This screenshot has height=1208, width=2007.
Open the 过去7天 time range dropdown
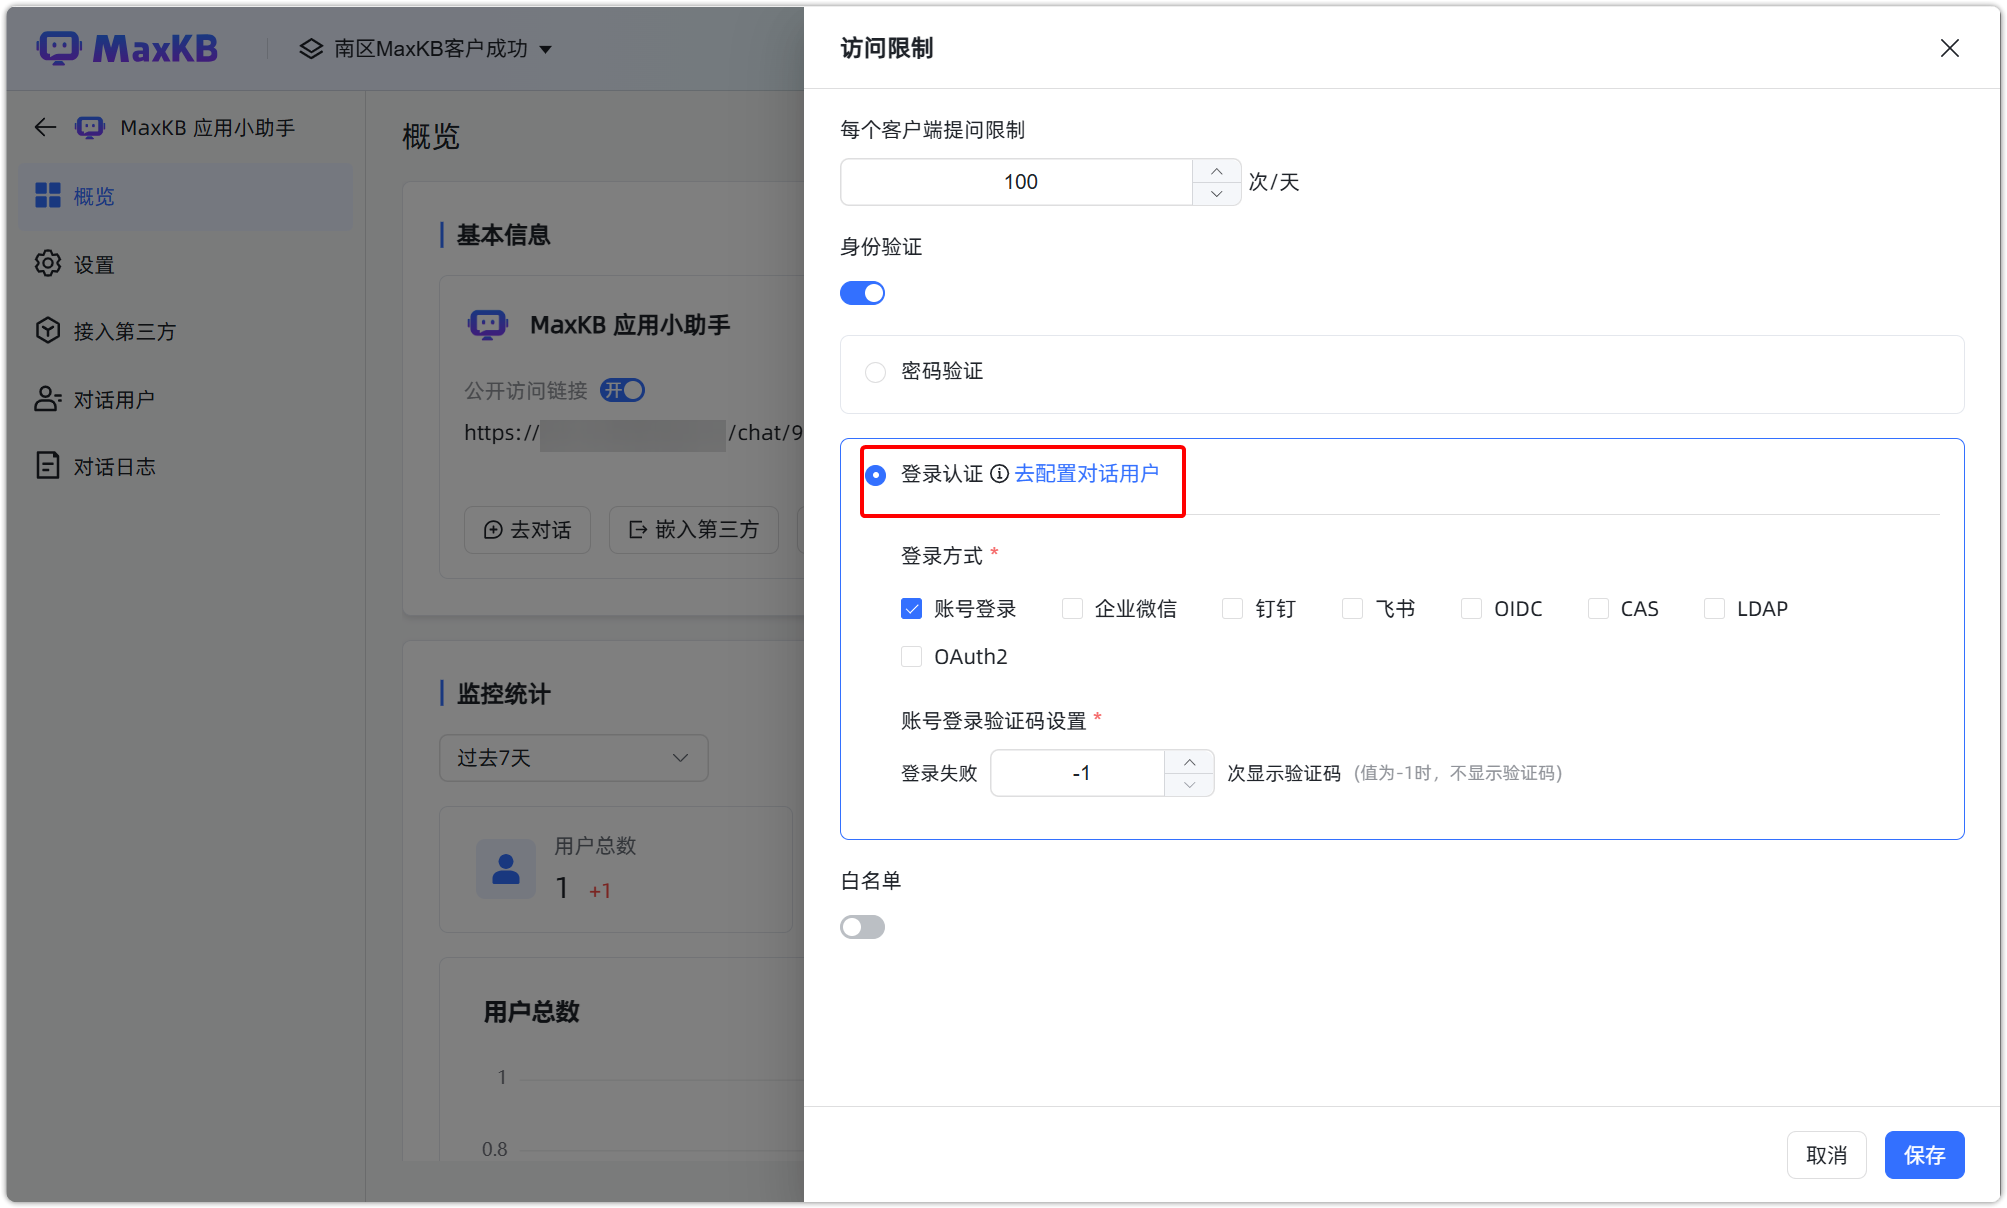(573, 758)
